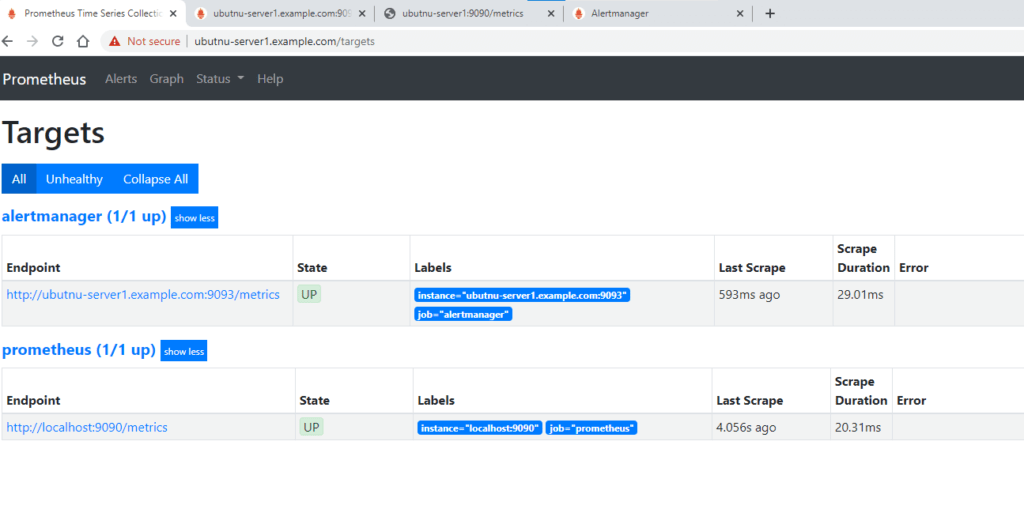Open the Graph nav item

pyautogui.click(x=167, y=78)
